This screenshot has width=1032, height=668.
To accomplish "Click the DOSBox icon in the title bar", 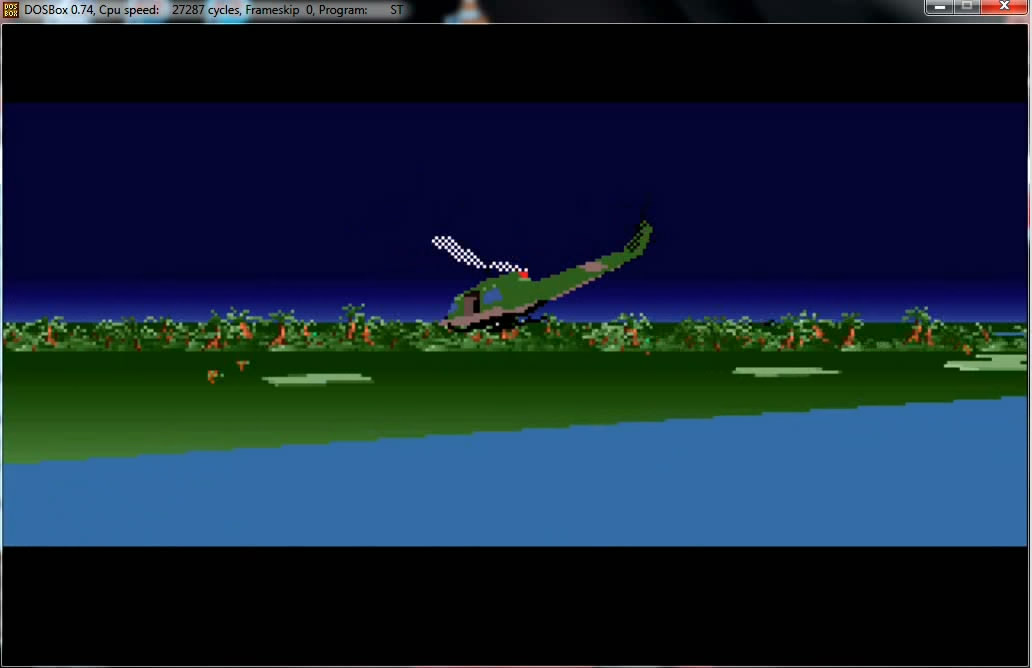I will point(11,10).
